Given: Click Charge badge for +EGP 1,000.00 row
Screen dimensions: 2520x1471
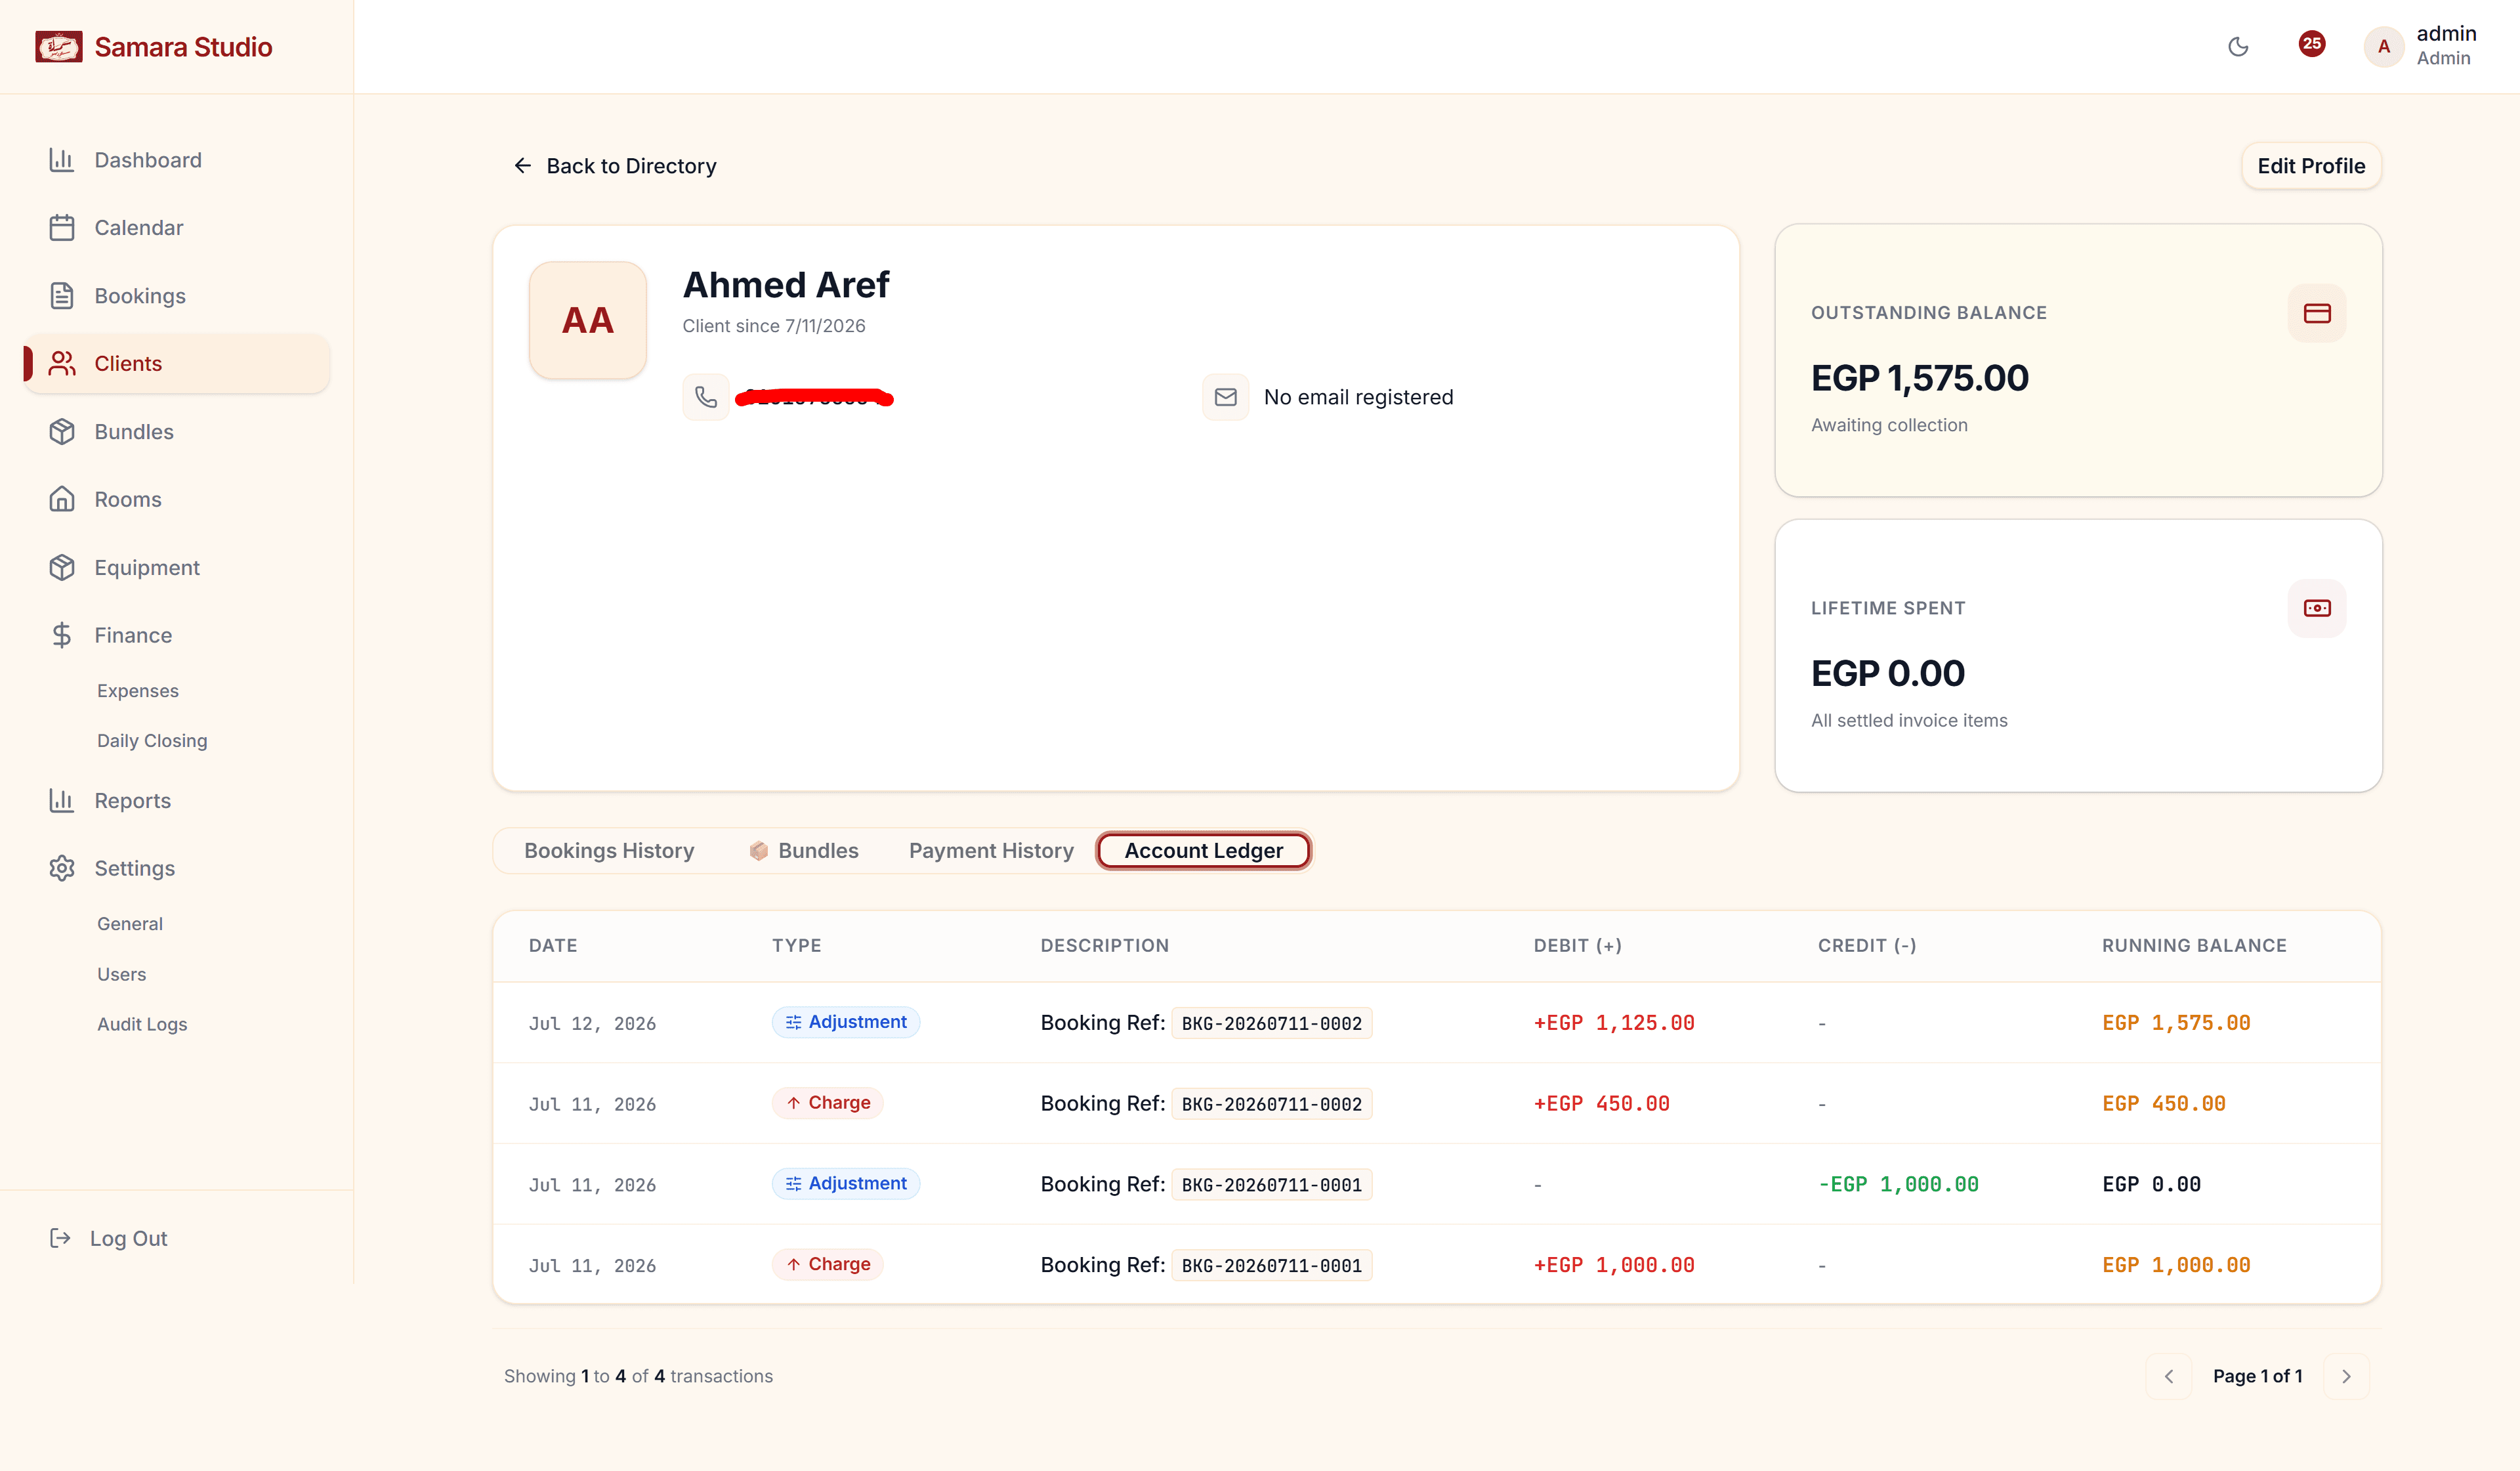Looking at the screenshot, I should (x=828, y=1264).
